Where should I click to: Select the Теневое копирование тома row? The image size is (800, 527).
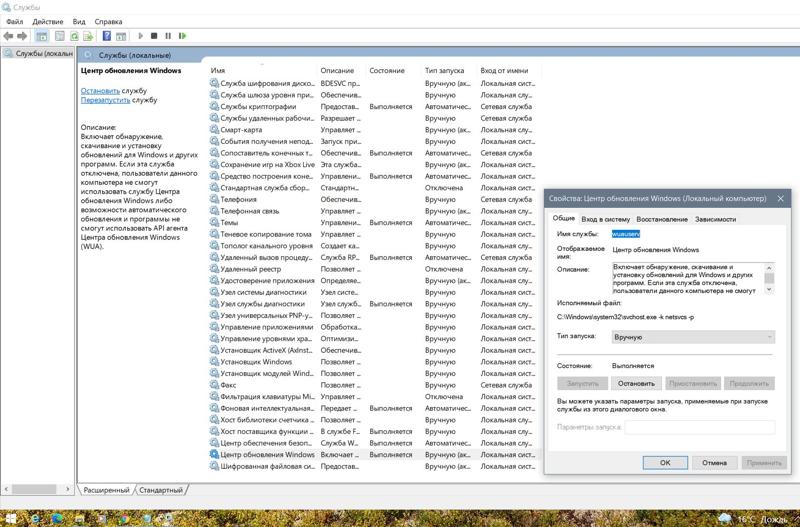(x=373, y=234)
